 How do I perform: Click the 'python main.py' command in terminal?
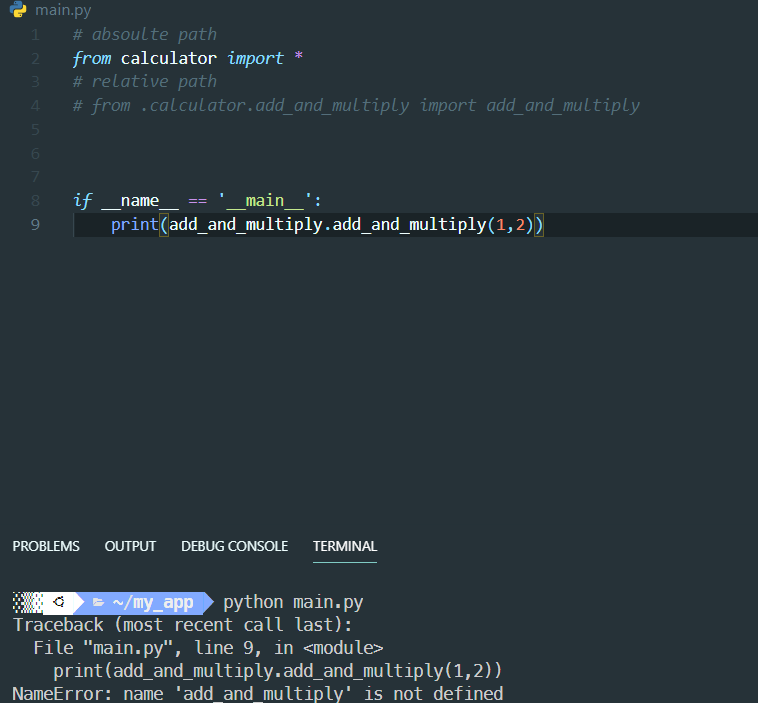coord(292,602)
